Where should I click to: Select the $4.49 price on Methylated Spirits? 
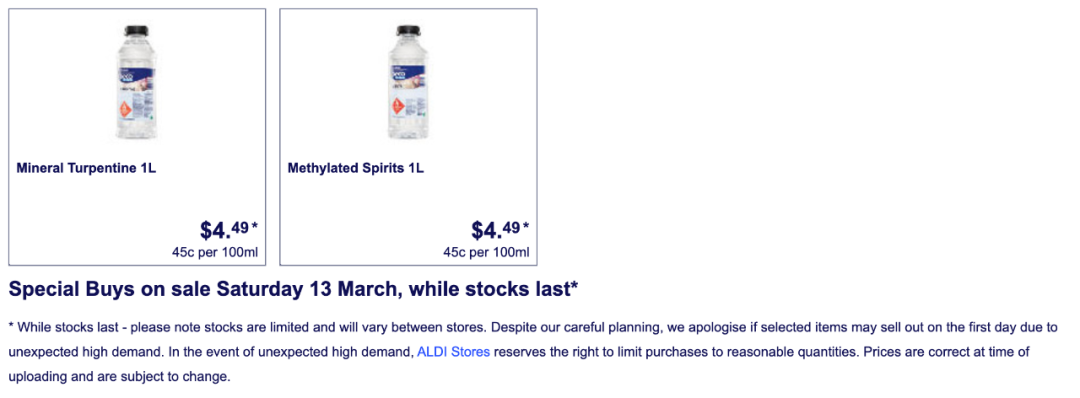click(495, 229)
